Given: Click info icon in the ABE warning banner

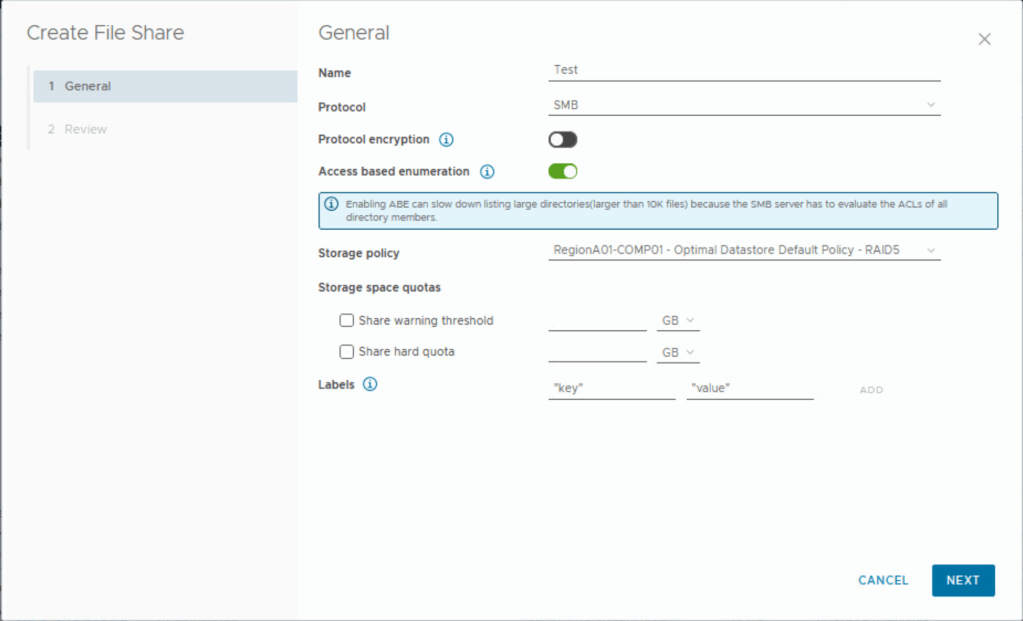Looking at the screenshot, I should click(332, 204).
